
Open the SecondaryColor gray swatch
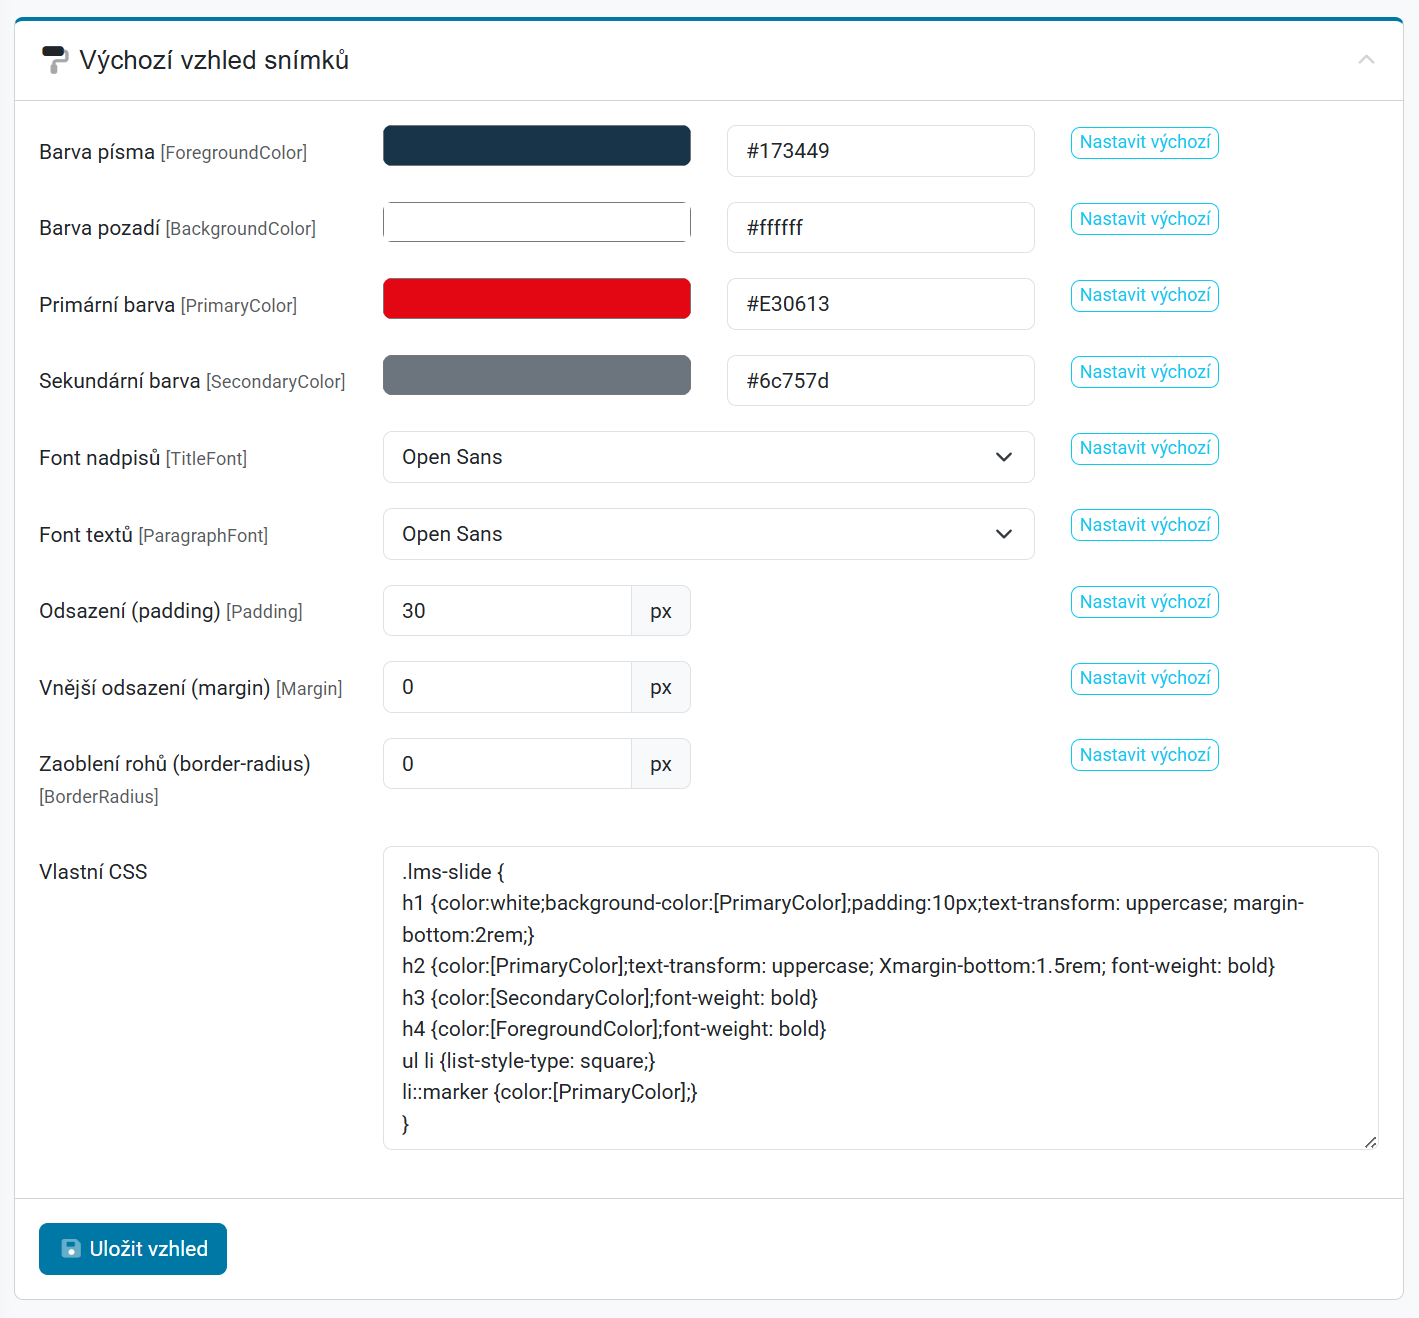(537, 375)
